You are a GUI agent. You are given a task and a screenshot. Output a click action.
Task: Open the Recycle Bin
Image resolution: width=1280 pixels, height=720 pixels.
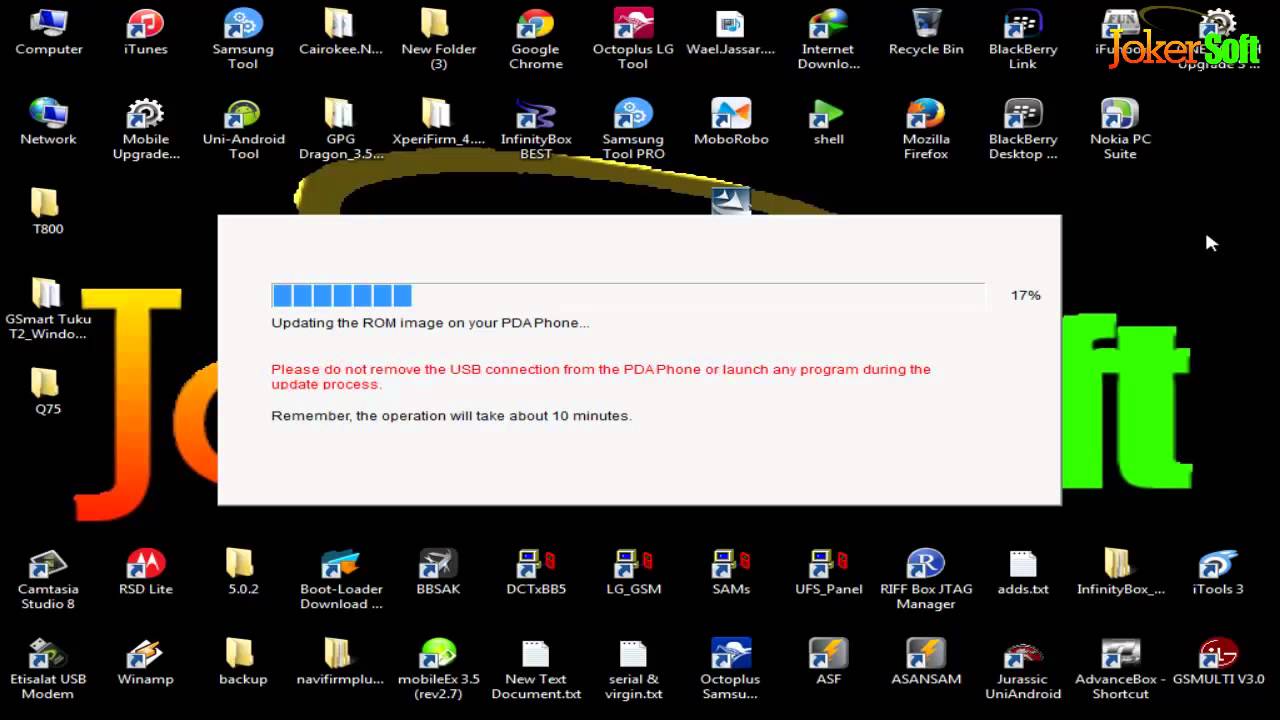[x=926, y=32]
